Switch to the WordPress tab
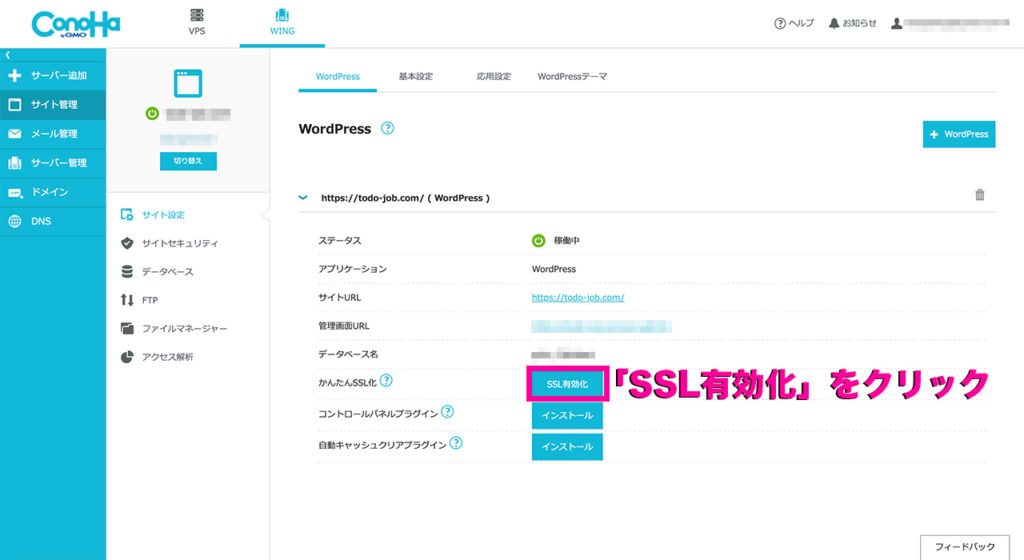Image resolution: width=1024 pixels, height=560 pixels. [338, 77]
